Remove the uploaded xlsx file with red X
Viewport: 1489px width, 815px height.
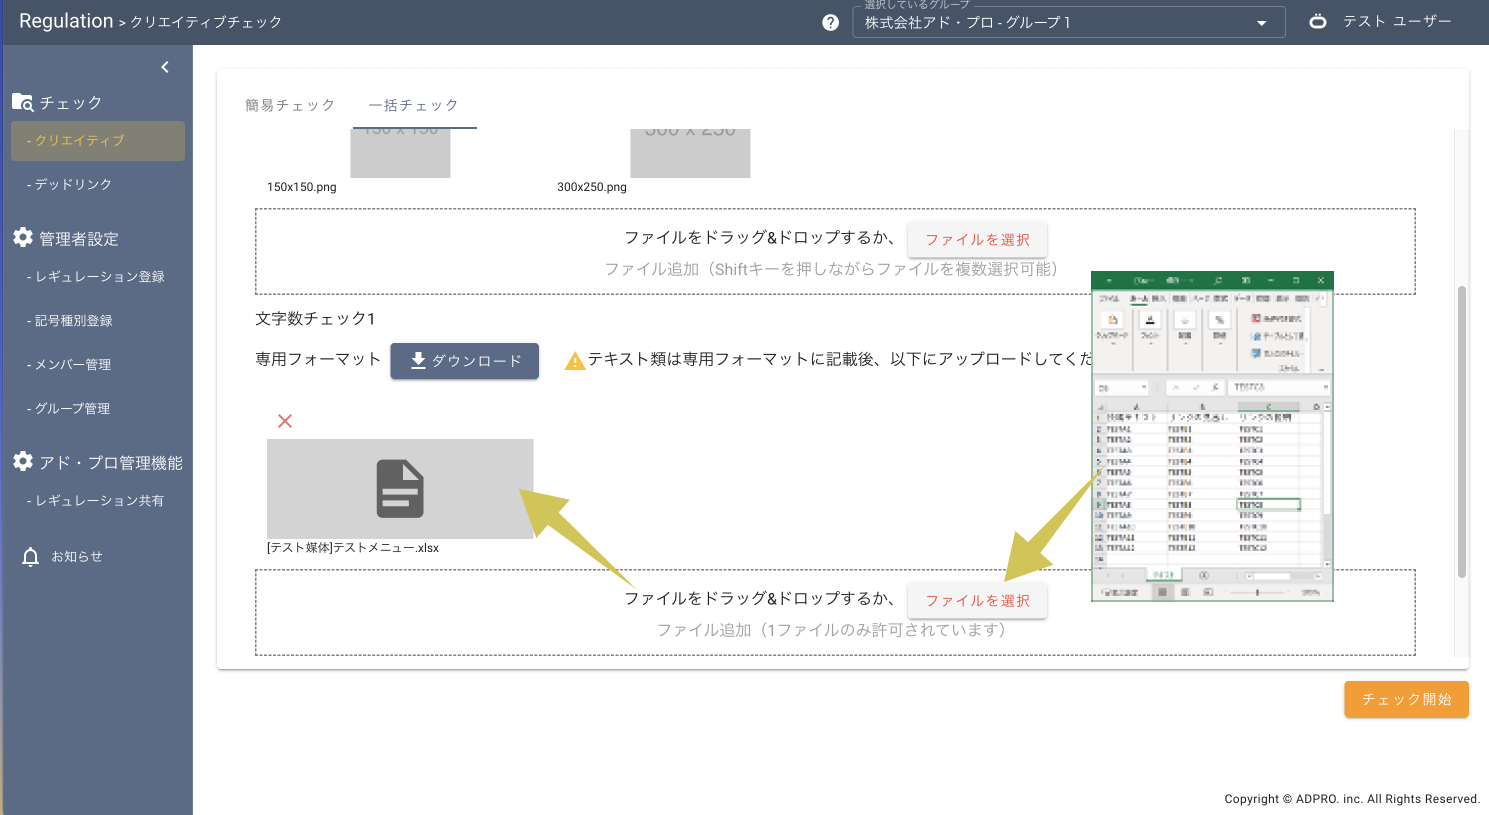tap(285, 421)
